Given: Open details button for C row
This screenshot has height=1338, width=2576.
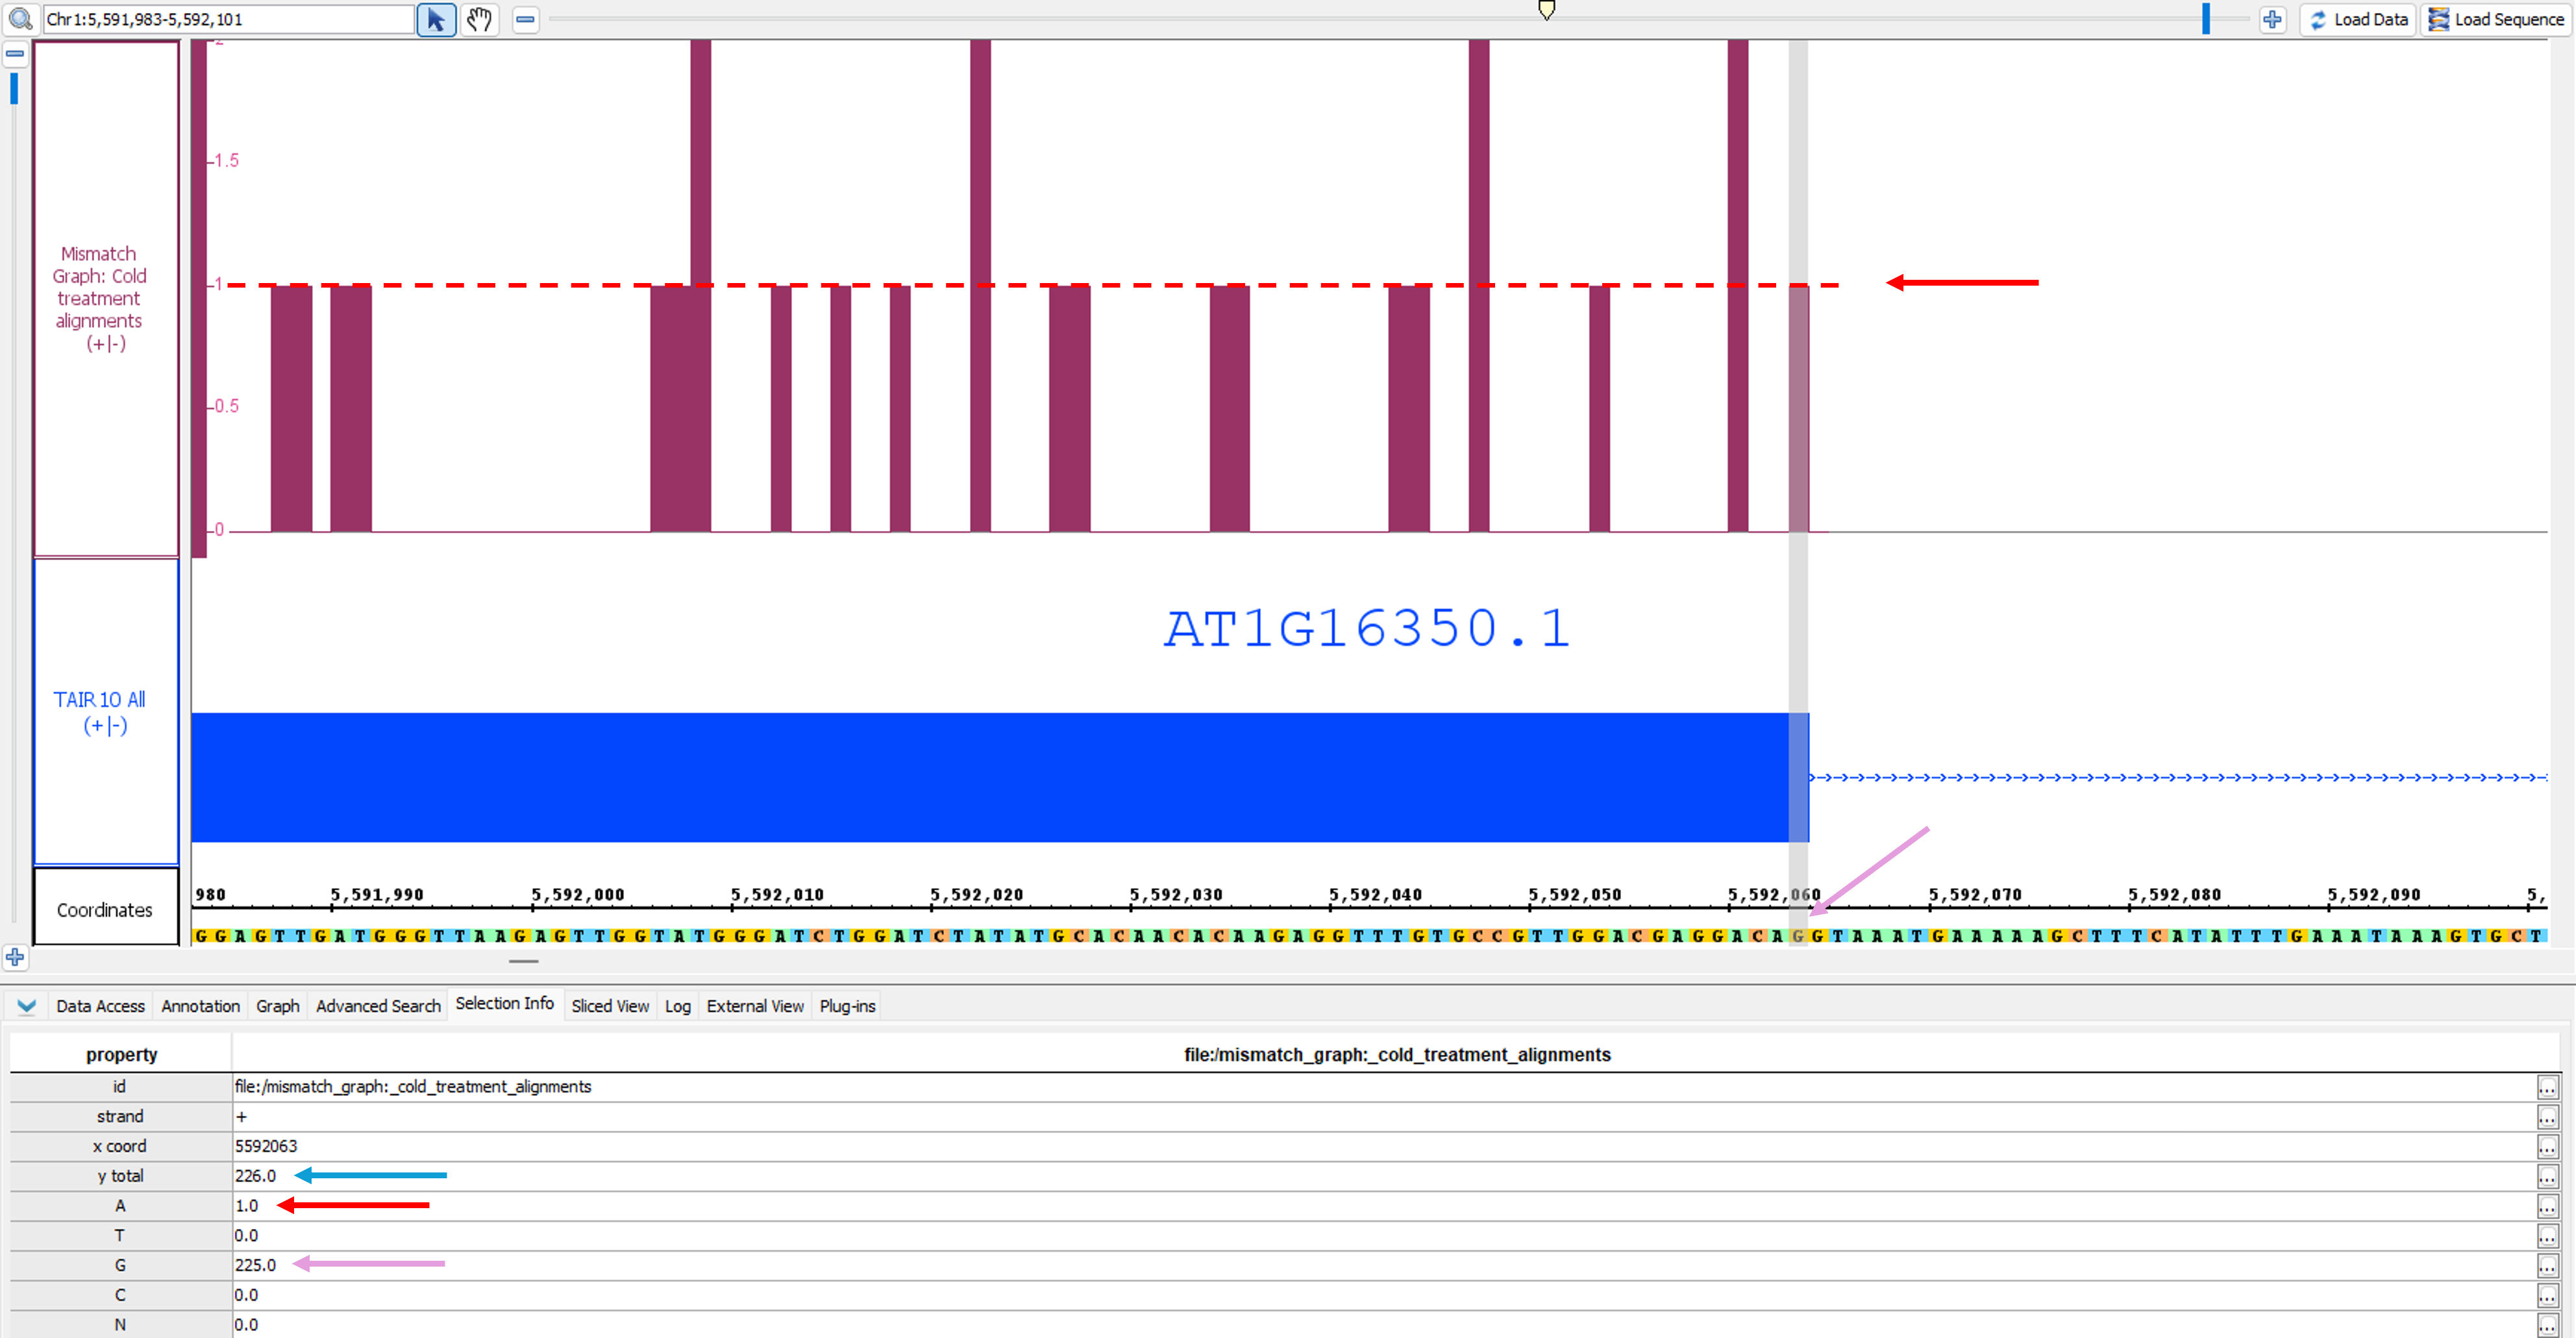Looking at the screenshot, I should [2547, 1296].
